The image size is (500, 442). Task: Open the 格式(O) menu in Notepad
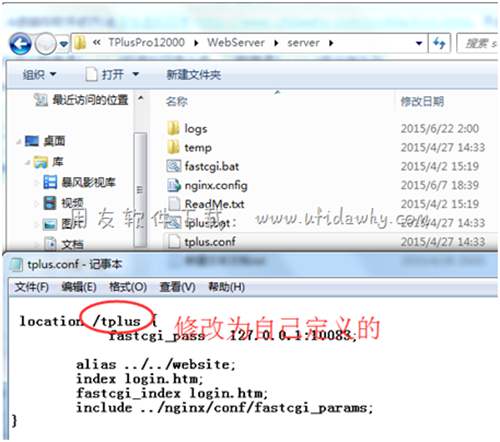[x=128, y=287]
